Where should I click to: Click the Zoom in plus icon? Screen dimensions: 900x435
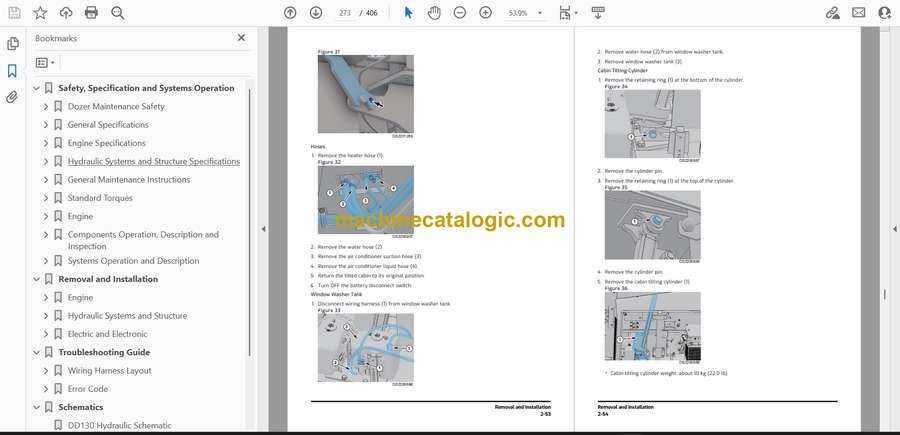pyautogui.click(x=485, y=13)
